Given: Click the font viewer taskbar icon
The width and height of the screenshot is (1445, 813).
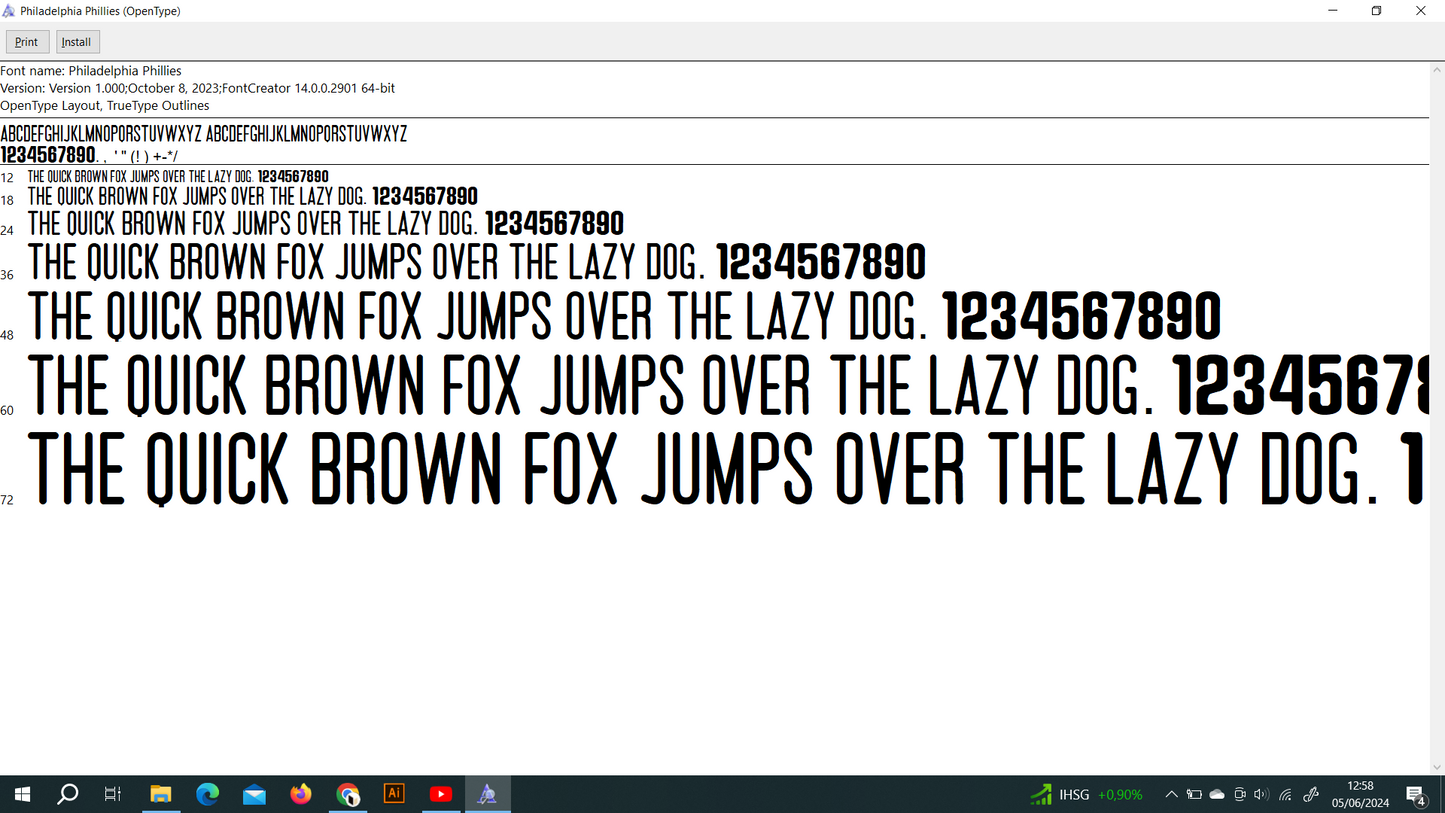Looking at the screenshot, I should coord(487,794).
